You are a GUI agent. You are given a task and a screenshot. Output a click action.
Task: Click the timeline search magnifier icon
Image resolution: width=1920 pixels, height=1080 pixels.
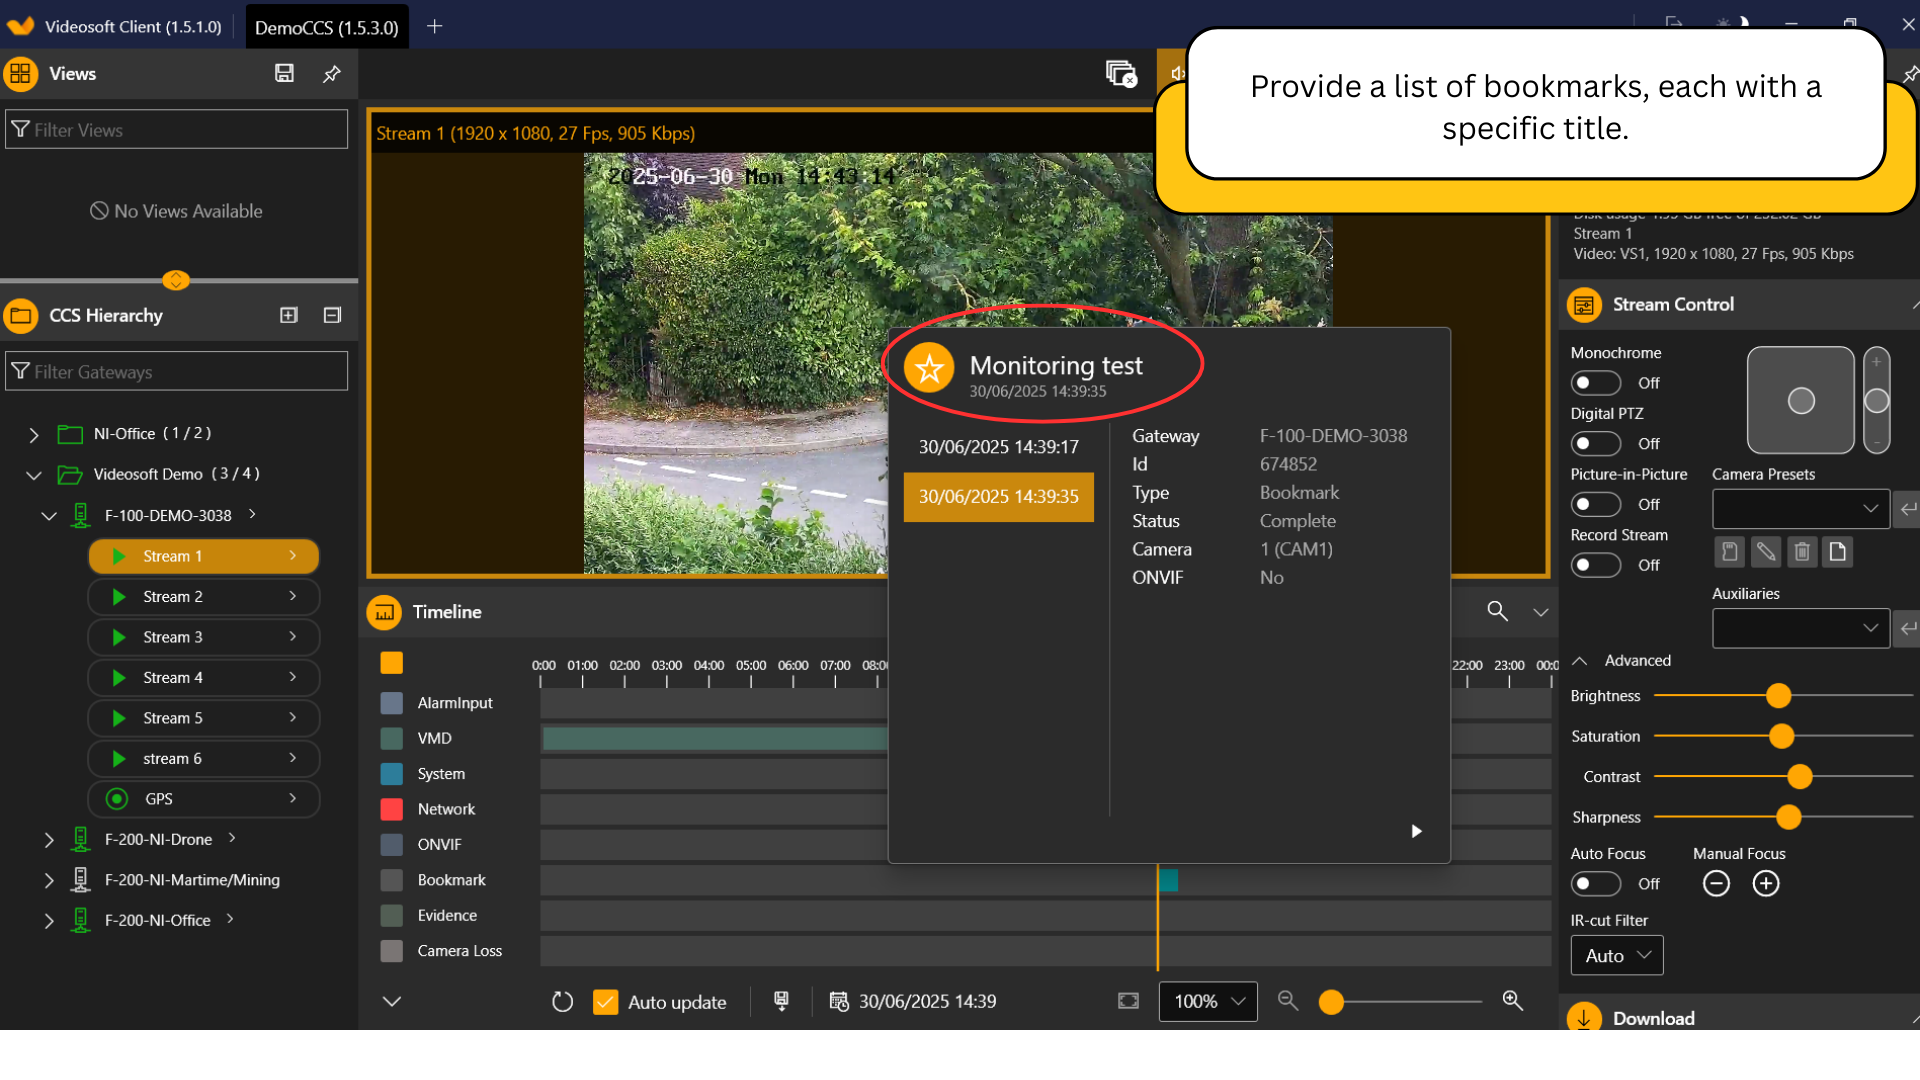coord(1497,611)
